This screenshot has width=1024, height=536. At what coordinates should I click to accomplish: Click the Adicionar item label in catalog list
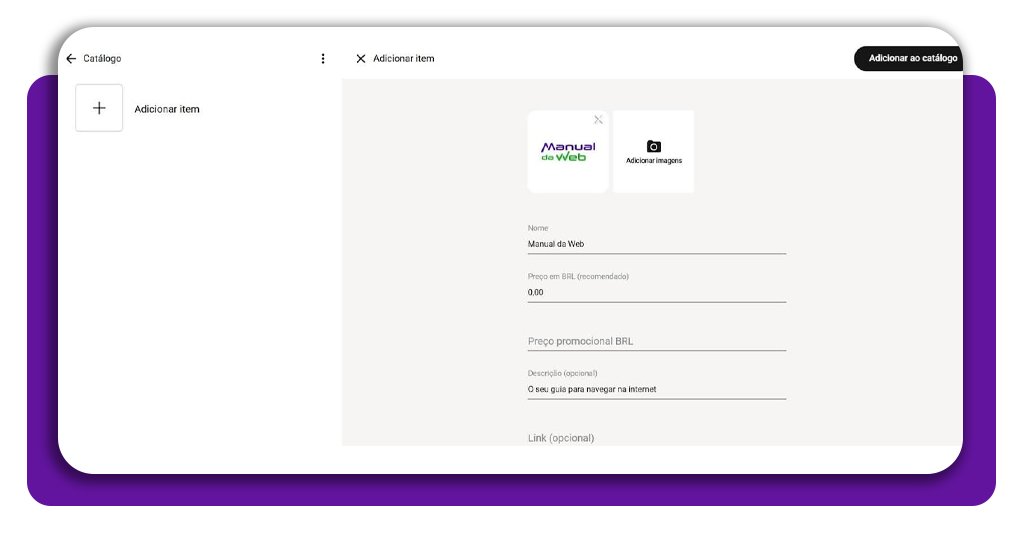coord(167,109)
